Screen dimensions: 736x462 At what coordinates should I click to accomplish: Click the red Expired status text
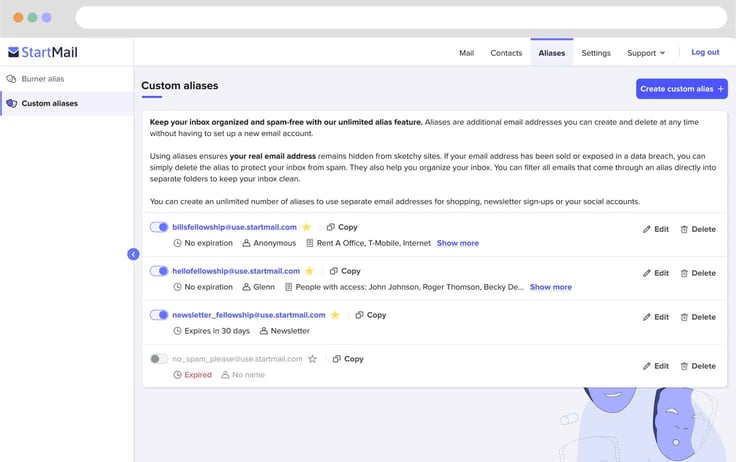198,375
